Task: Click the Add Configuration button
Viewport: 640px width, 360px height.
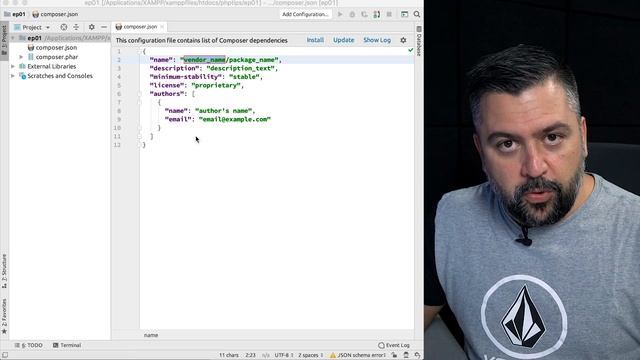Action: click(x=305, y=14)
